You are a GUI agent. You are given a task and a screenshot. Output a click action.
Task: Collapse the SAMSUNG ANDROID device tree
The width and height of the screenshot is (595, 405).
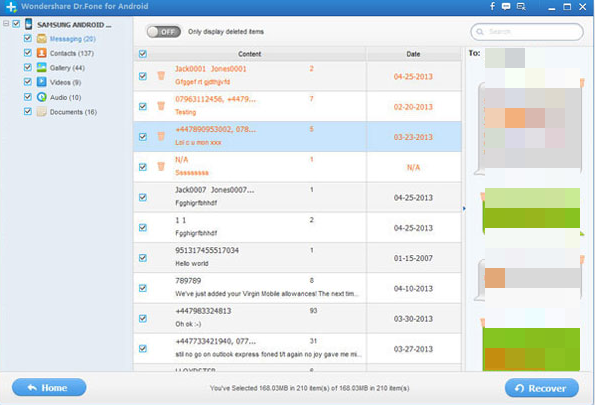pyautogui.click(x=6, y=24)
